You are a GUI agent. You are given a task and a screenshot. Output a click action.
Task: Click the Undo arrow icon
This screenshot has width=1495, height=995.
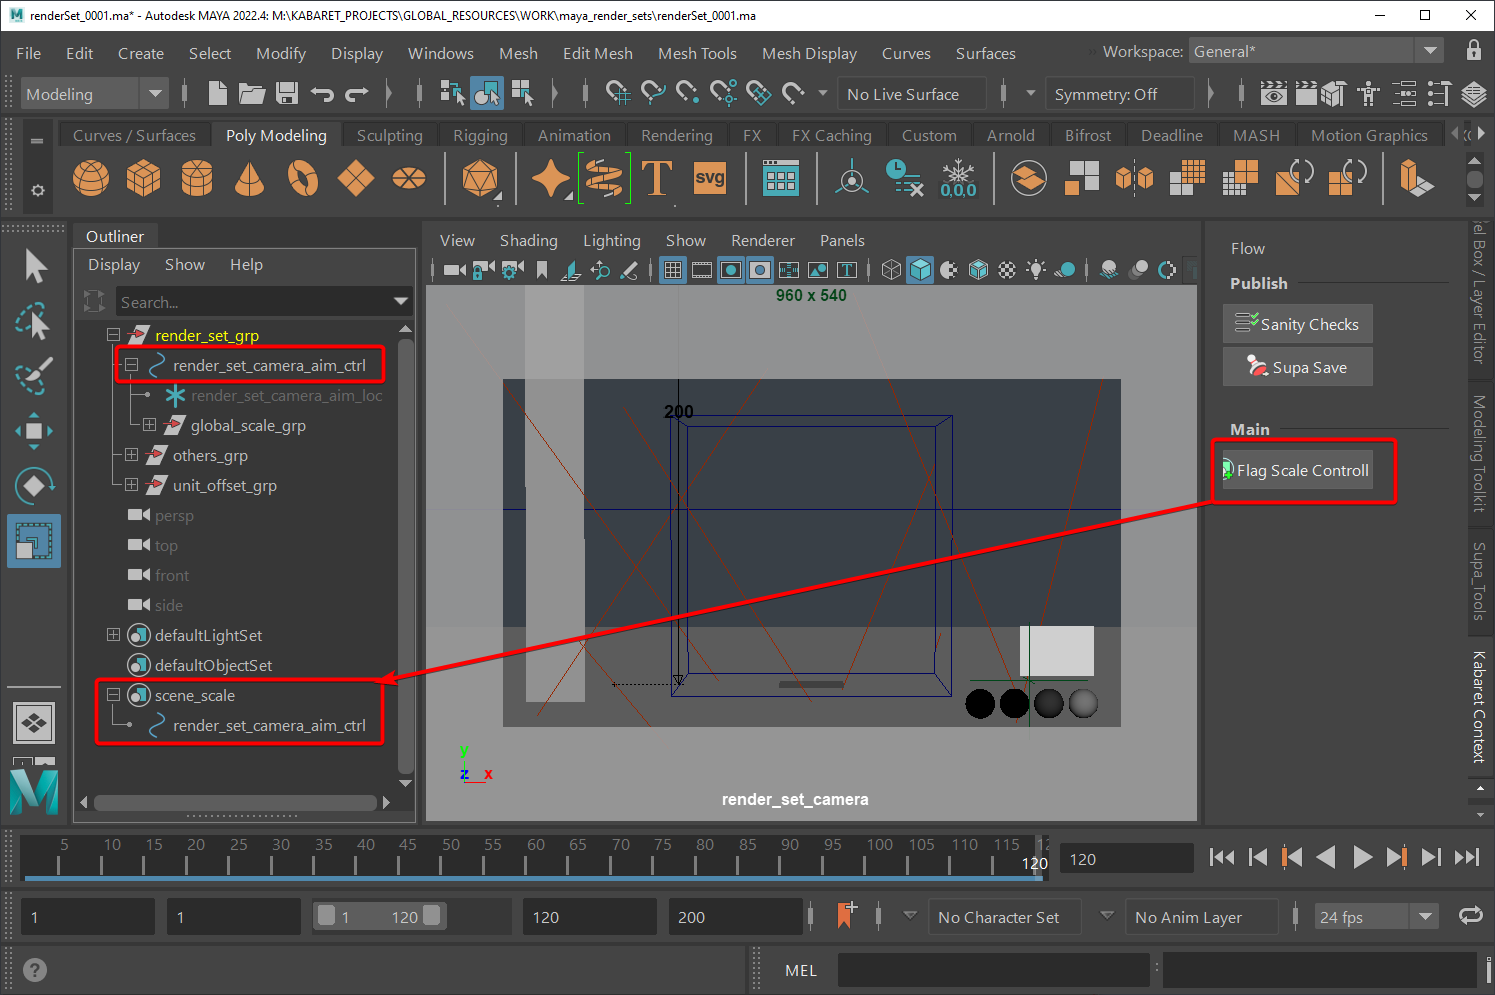click(x=322, y=94)
